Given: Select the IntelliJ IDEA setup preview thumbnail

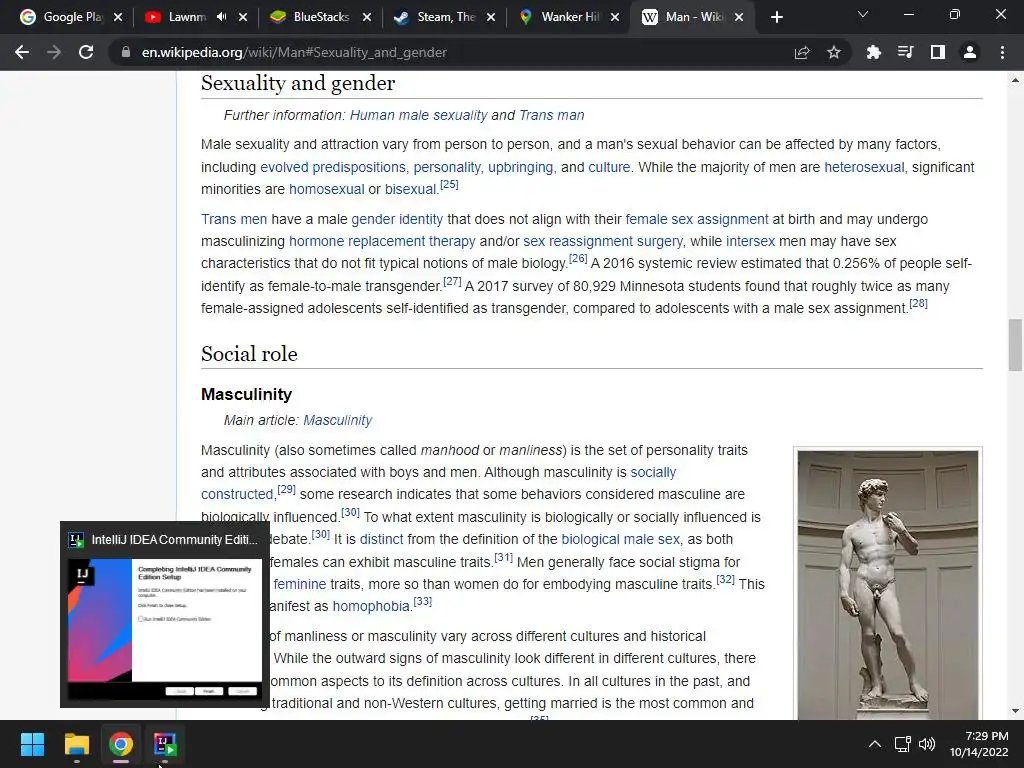Looking at the screenshot, I should tap(165, 615).
